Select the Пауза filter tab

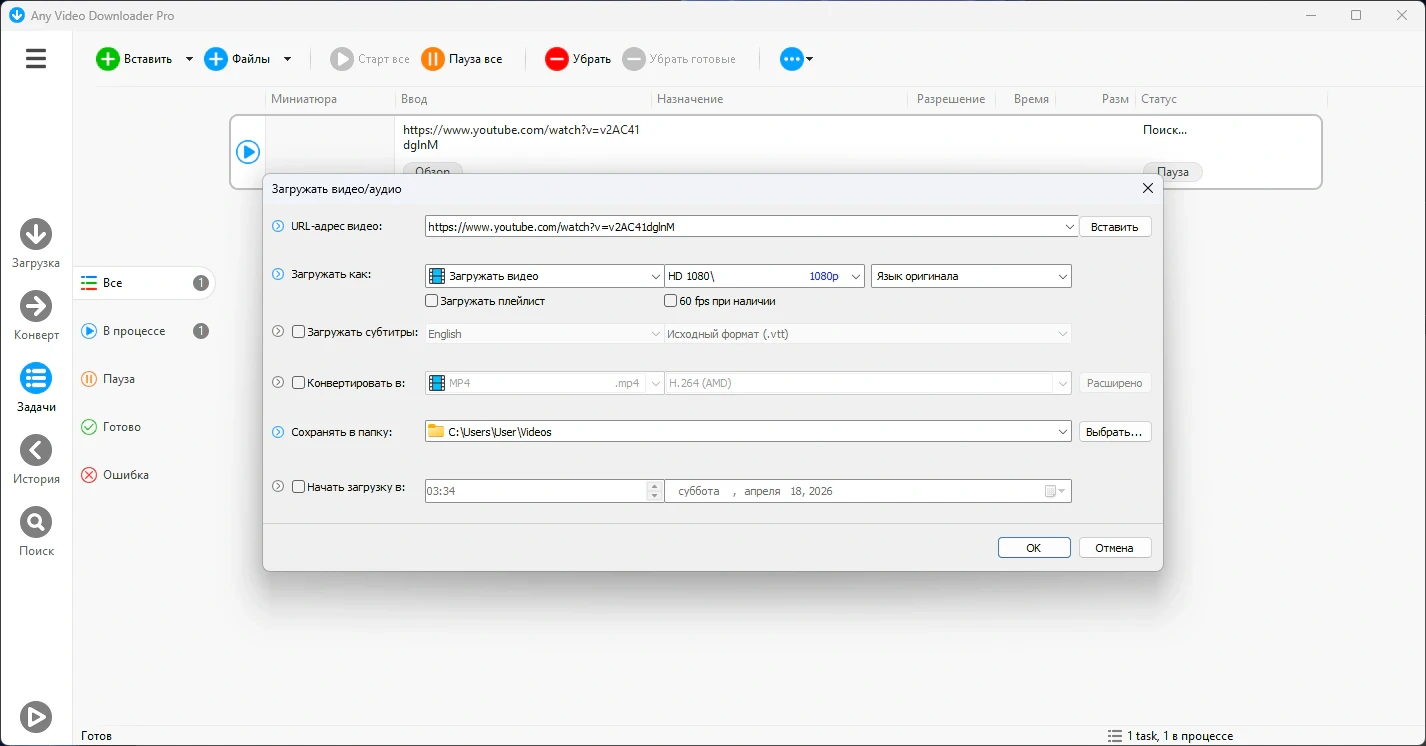pos(145,379)
